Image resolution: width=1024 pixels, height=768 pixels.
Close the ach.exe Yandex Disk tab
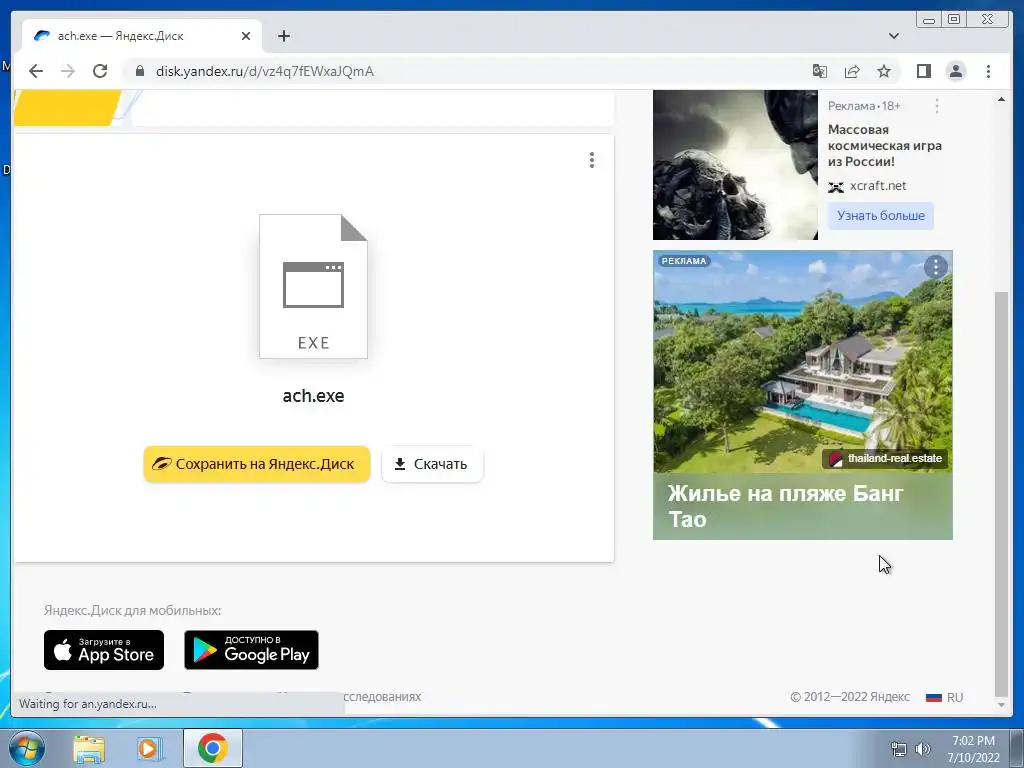pyautogui.click(x=246, y=36)
